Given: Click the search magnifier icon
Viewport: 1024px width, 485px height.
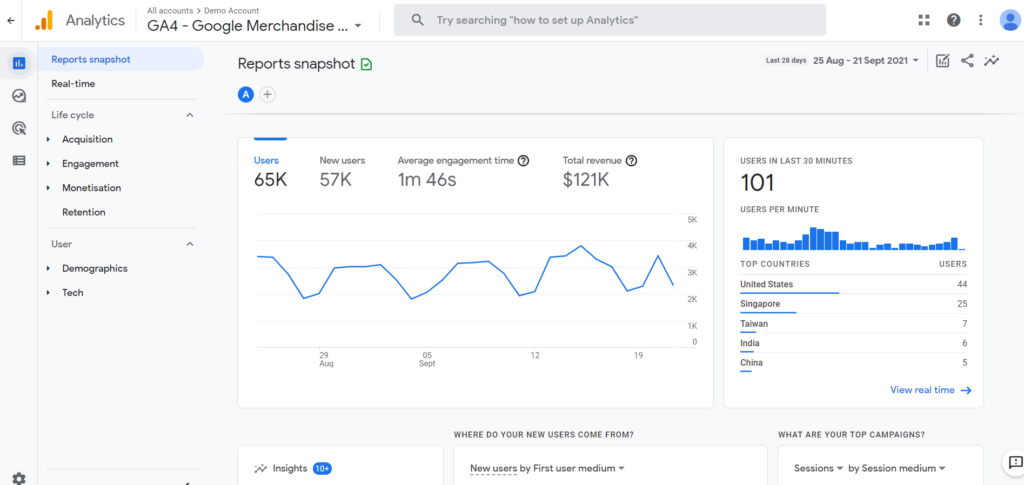Looking at the screenshot, I should [418, 20].
